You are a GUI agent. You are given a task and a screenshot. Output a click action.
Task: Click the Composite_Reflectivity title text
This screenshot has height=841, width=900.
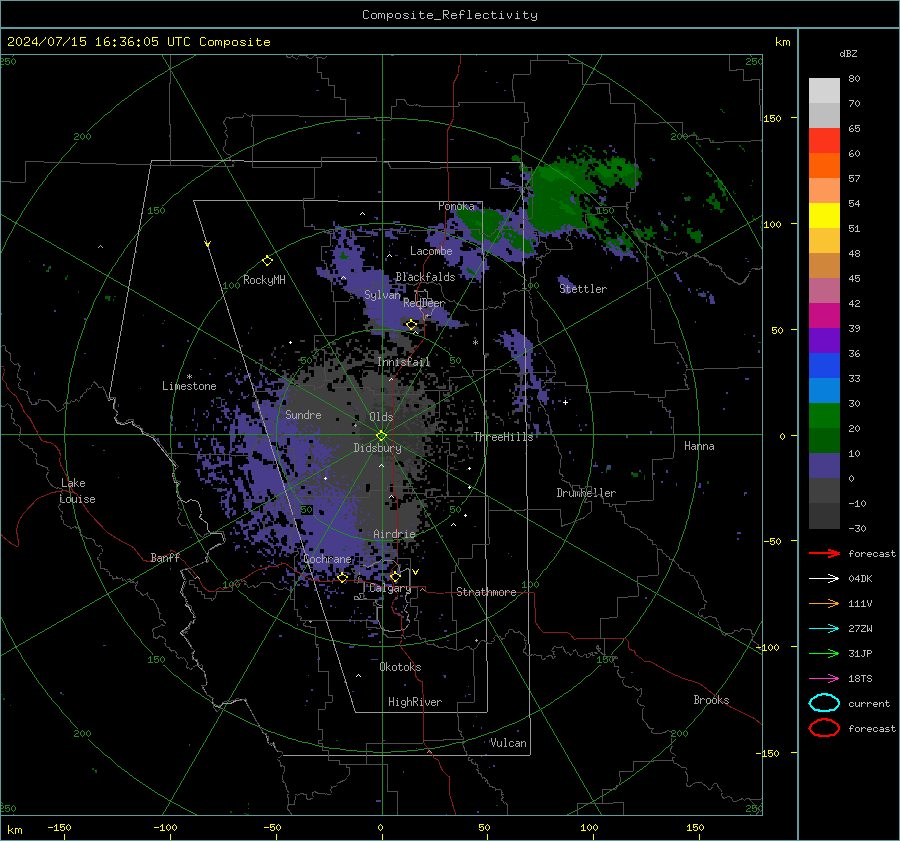point(450,15)
